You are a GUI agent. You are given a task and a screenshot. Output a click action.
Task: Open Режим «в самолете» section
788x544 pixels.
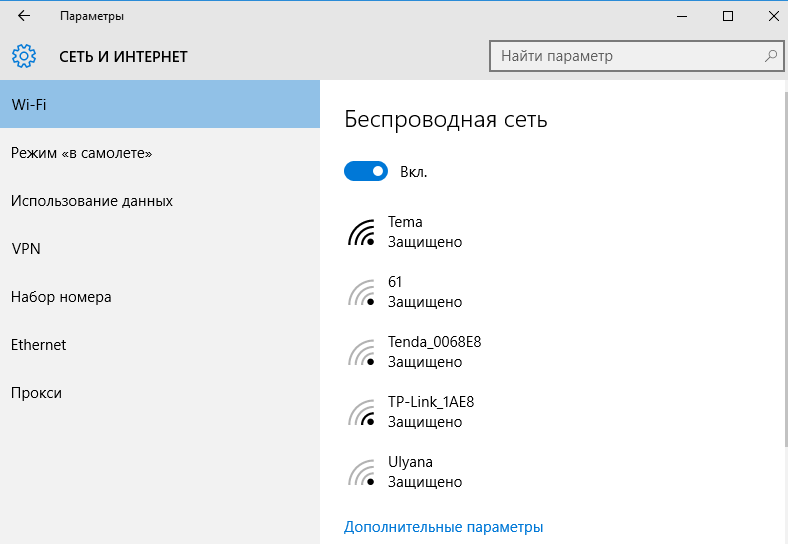click(x=160, y=152)
